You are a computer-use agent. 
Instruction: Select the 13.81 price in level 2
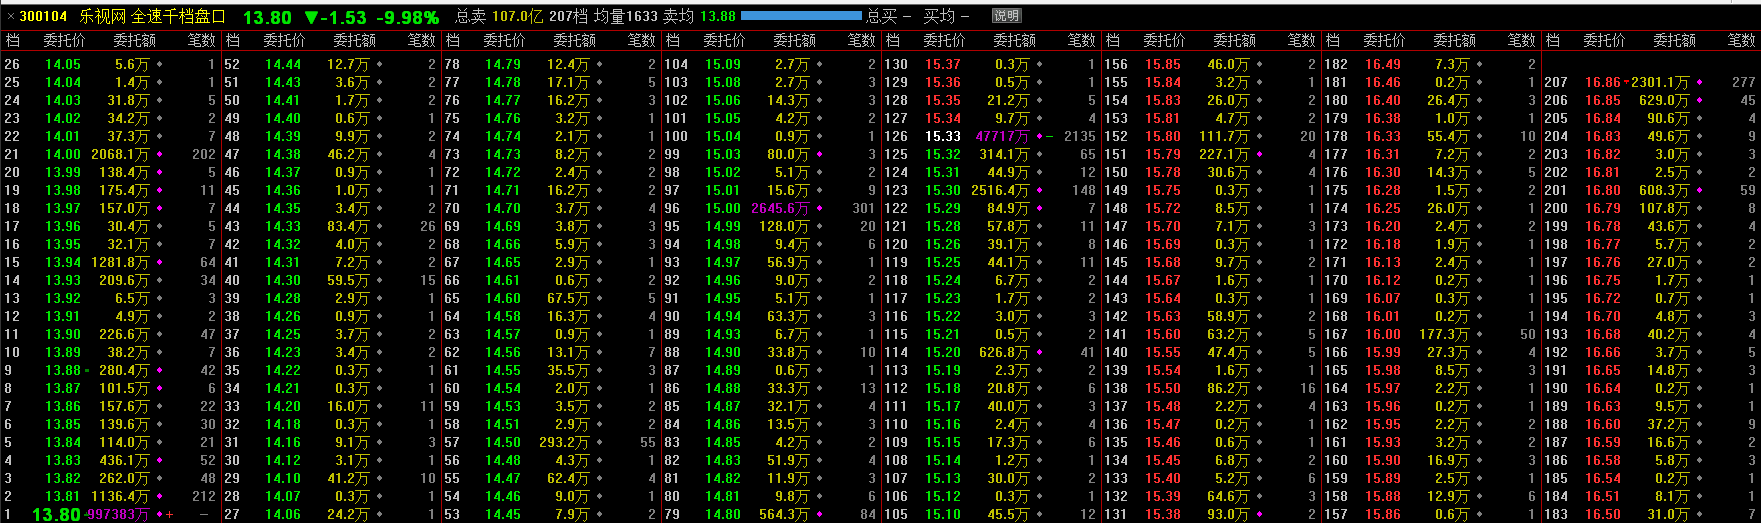click(63, 496)
